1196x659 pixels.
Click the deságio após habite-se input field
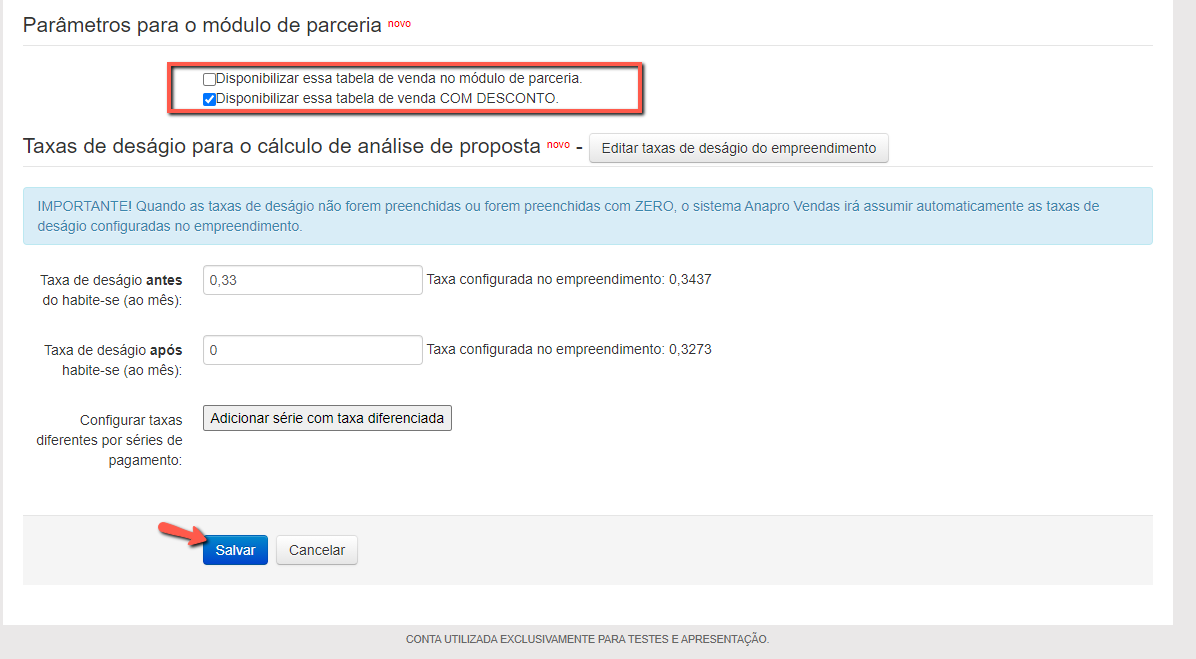(312, 350)
